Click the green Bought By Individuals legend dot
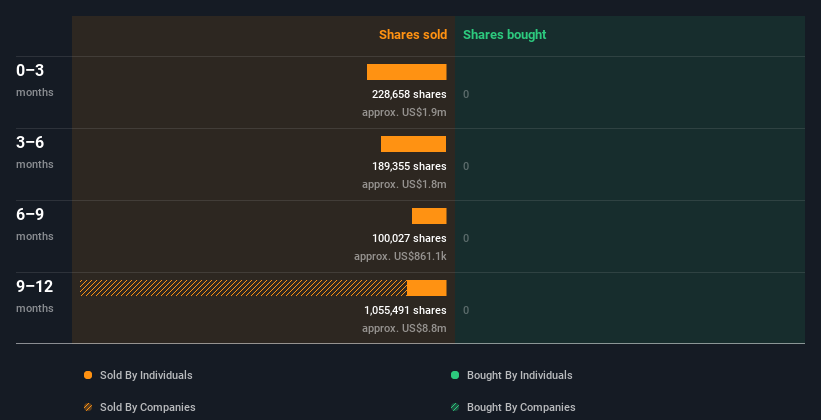The width and height of the screenshot is (821, 420). click(455, 375)
